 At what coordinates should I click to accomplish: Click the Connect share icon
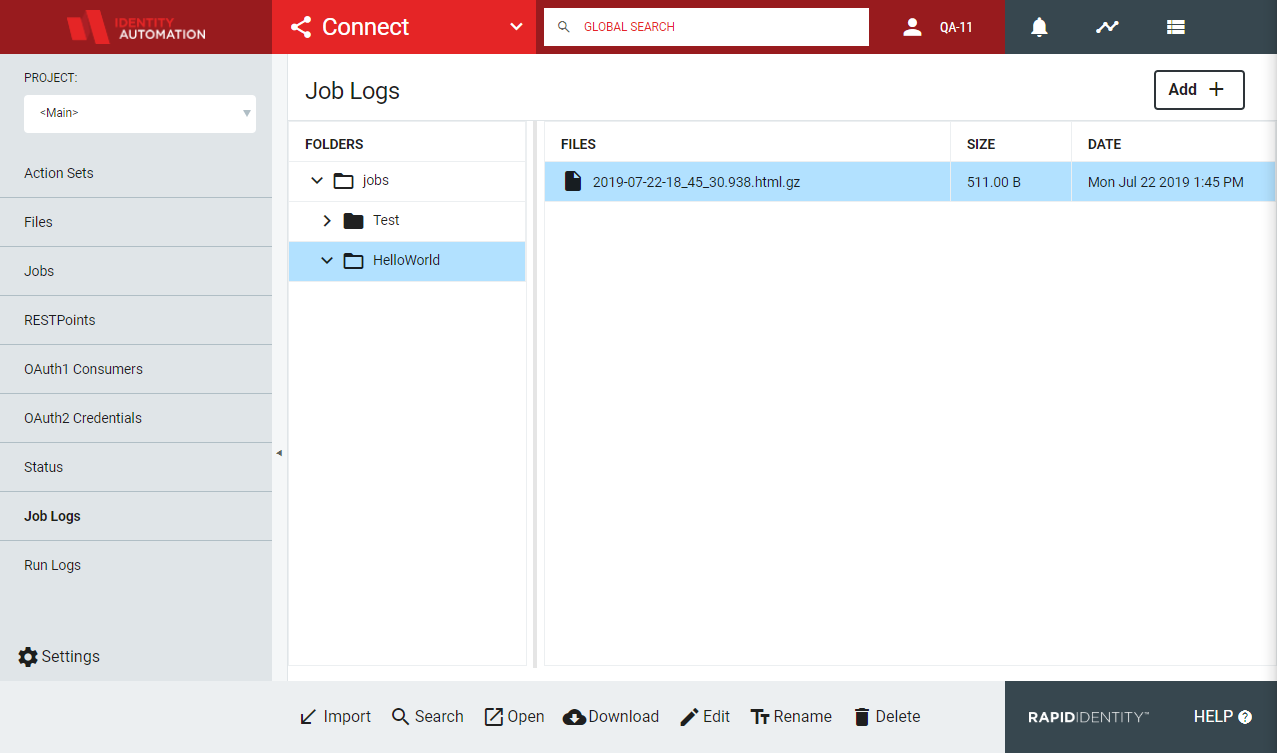(x=301, y=27)
